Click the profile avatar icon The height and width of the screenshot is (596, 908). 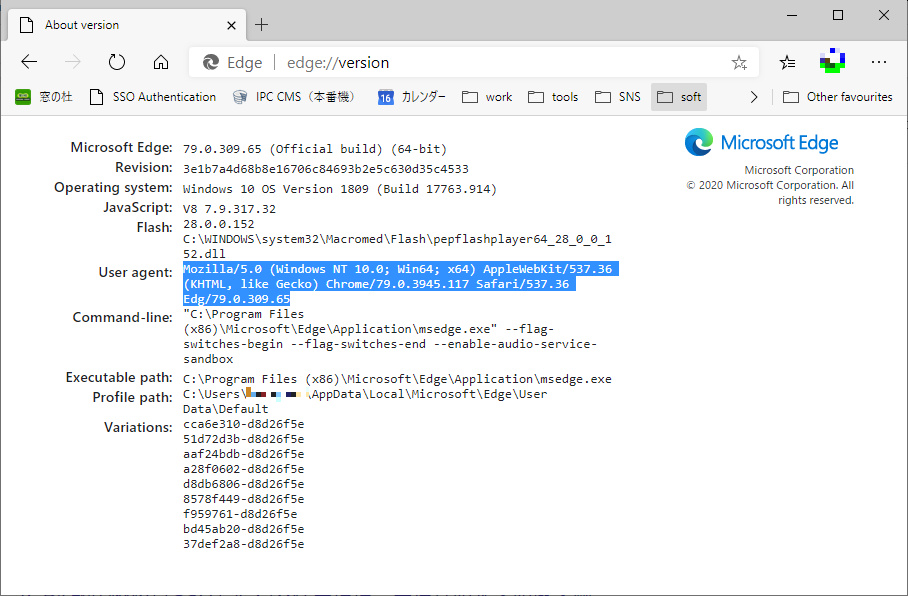[x=832, y=62]
